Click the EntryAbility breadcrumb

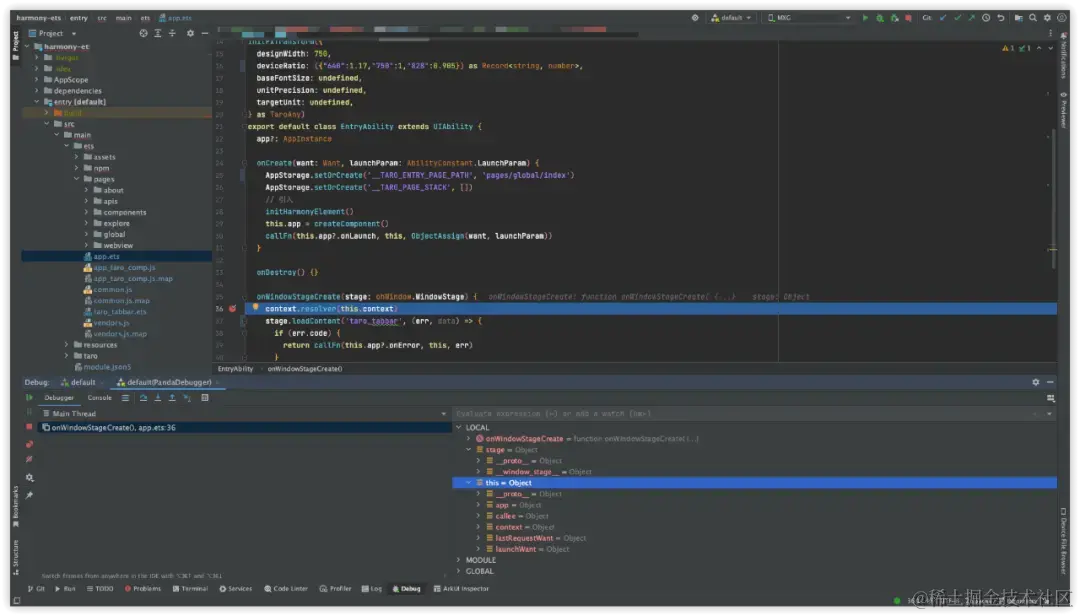click(x=236, y=369)
